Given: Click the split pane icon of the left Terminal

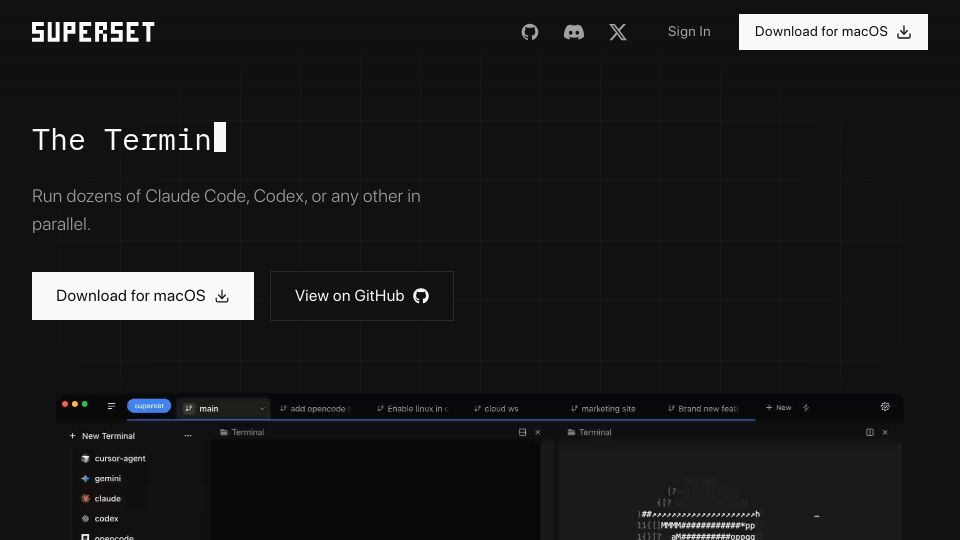Looking at the screenshot, I should click(x=522, y=432).
